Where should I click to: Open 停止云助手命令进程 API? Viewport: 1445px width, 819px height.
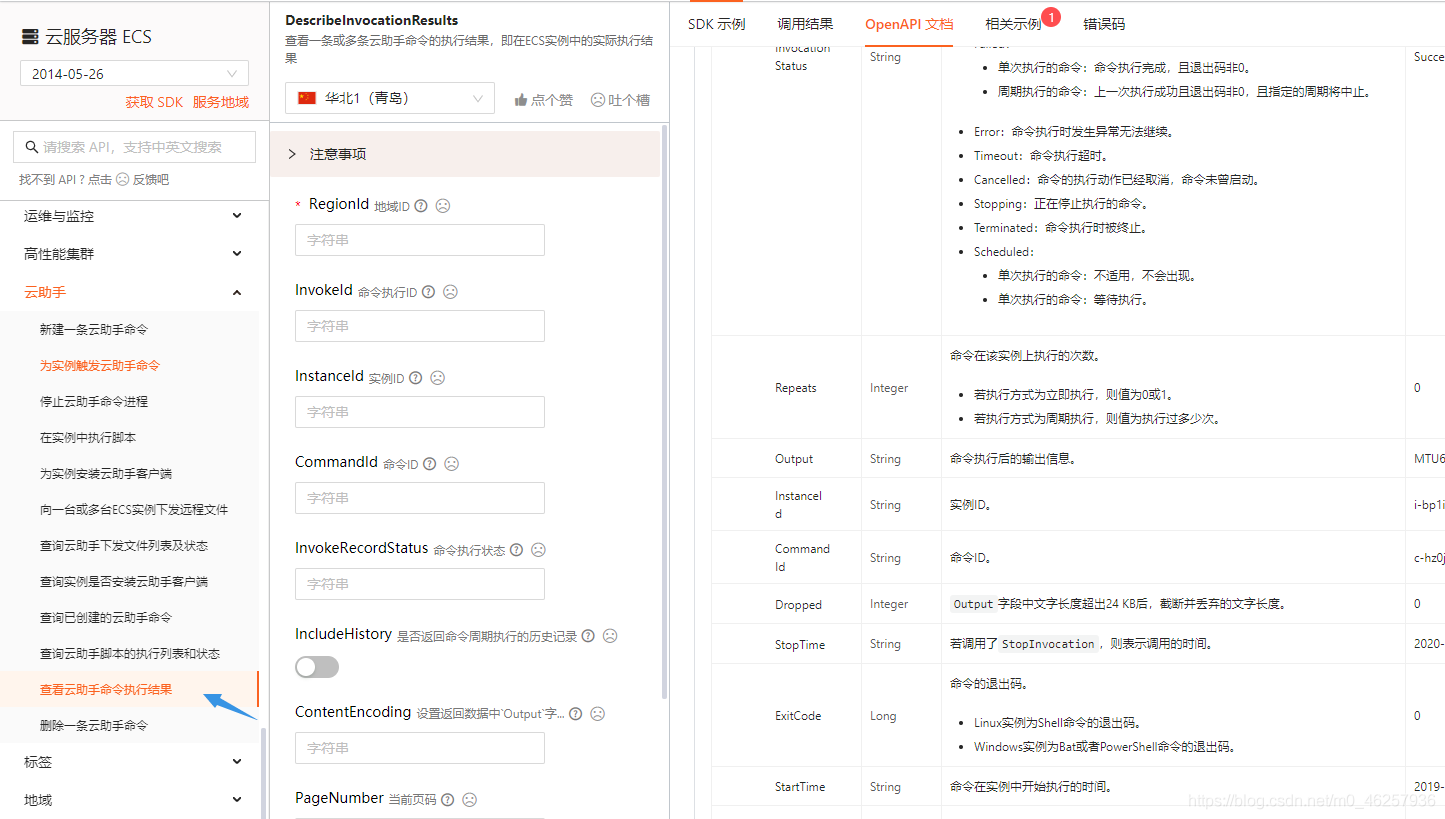pos(94,401)
